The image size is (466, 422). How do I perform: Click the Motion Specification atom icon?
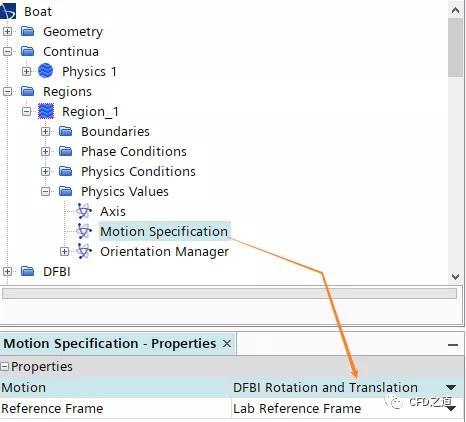pyautogui.click(x=84, y=231)
